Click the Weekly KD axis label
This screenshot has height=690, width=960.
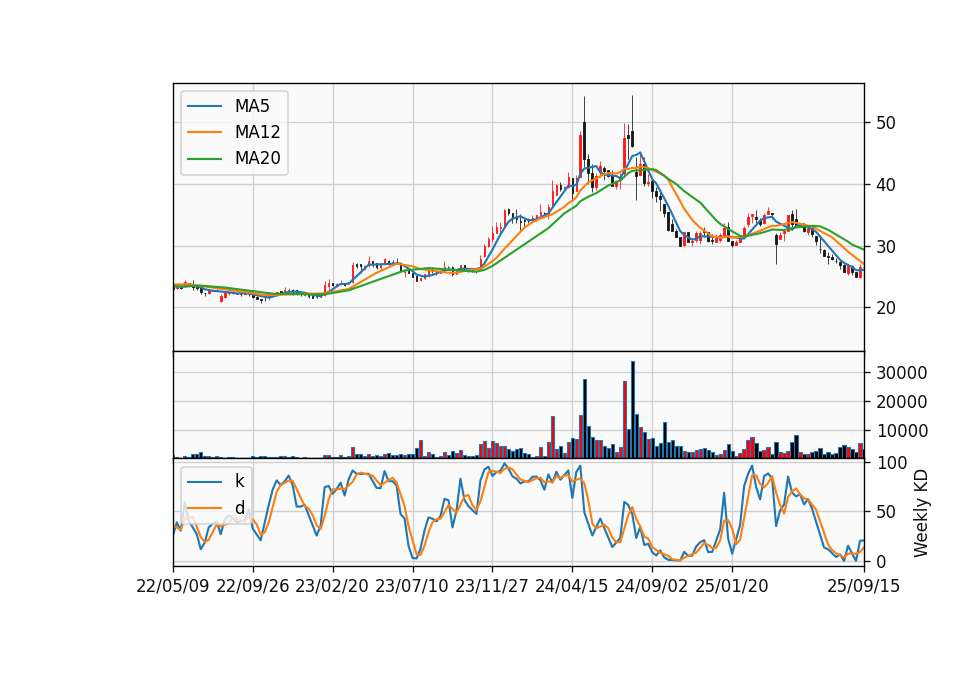coord(921,513)
